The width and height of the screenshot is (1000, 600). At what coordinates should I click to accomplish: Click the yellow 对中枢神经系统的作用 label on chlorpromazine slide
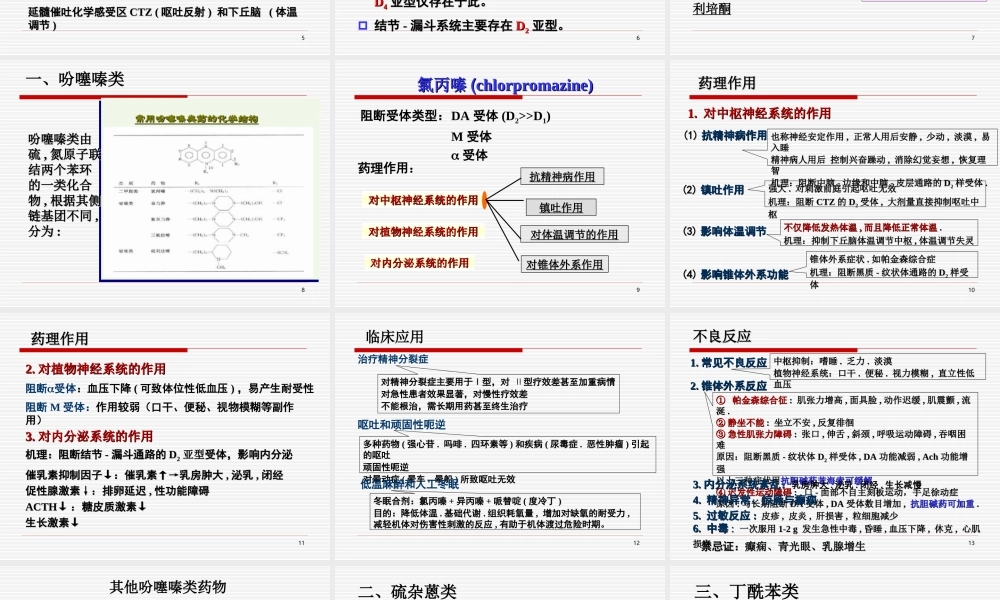423,200
